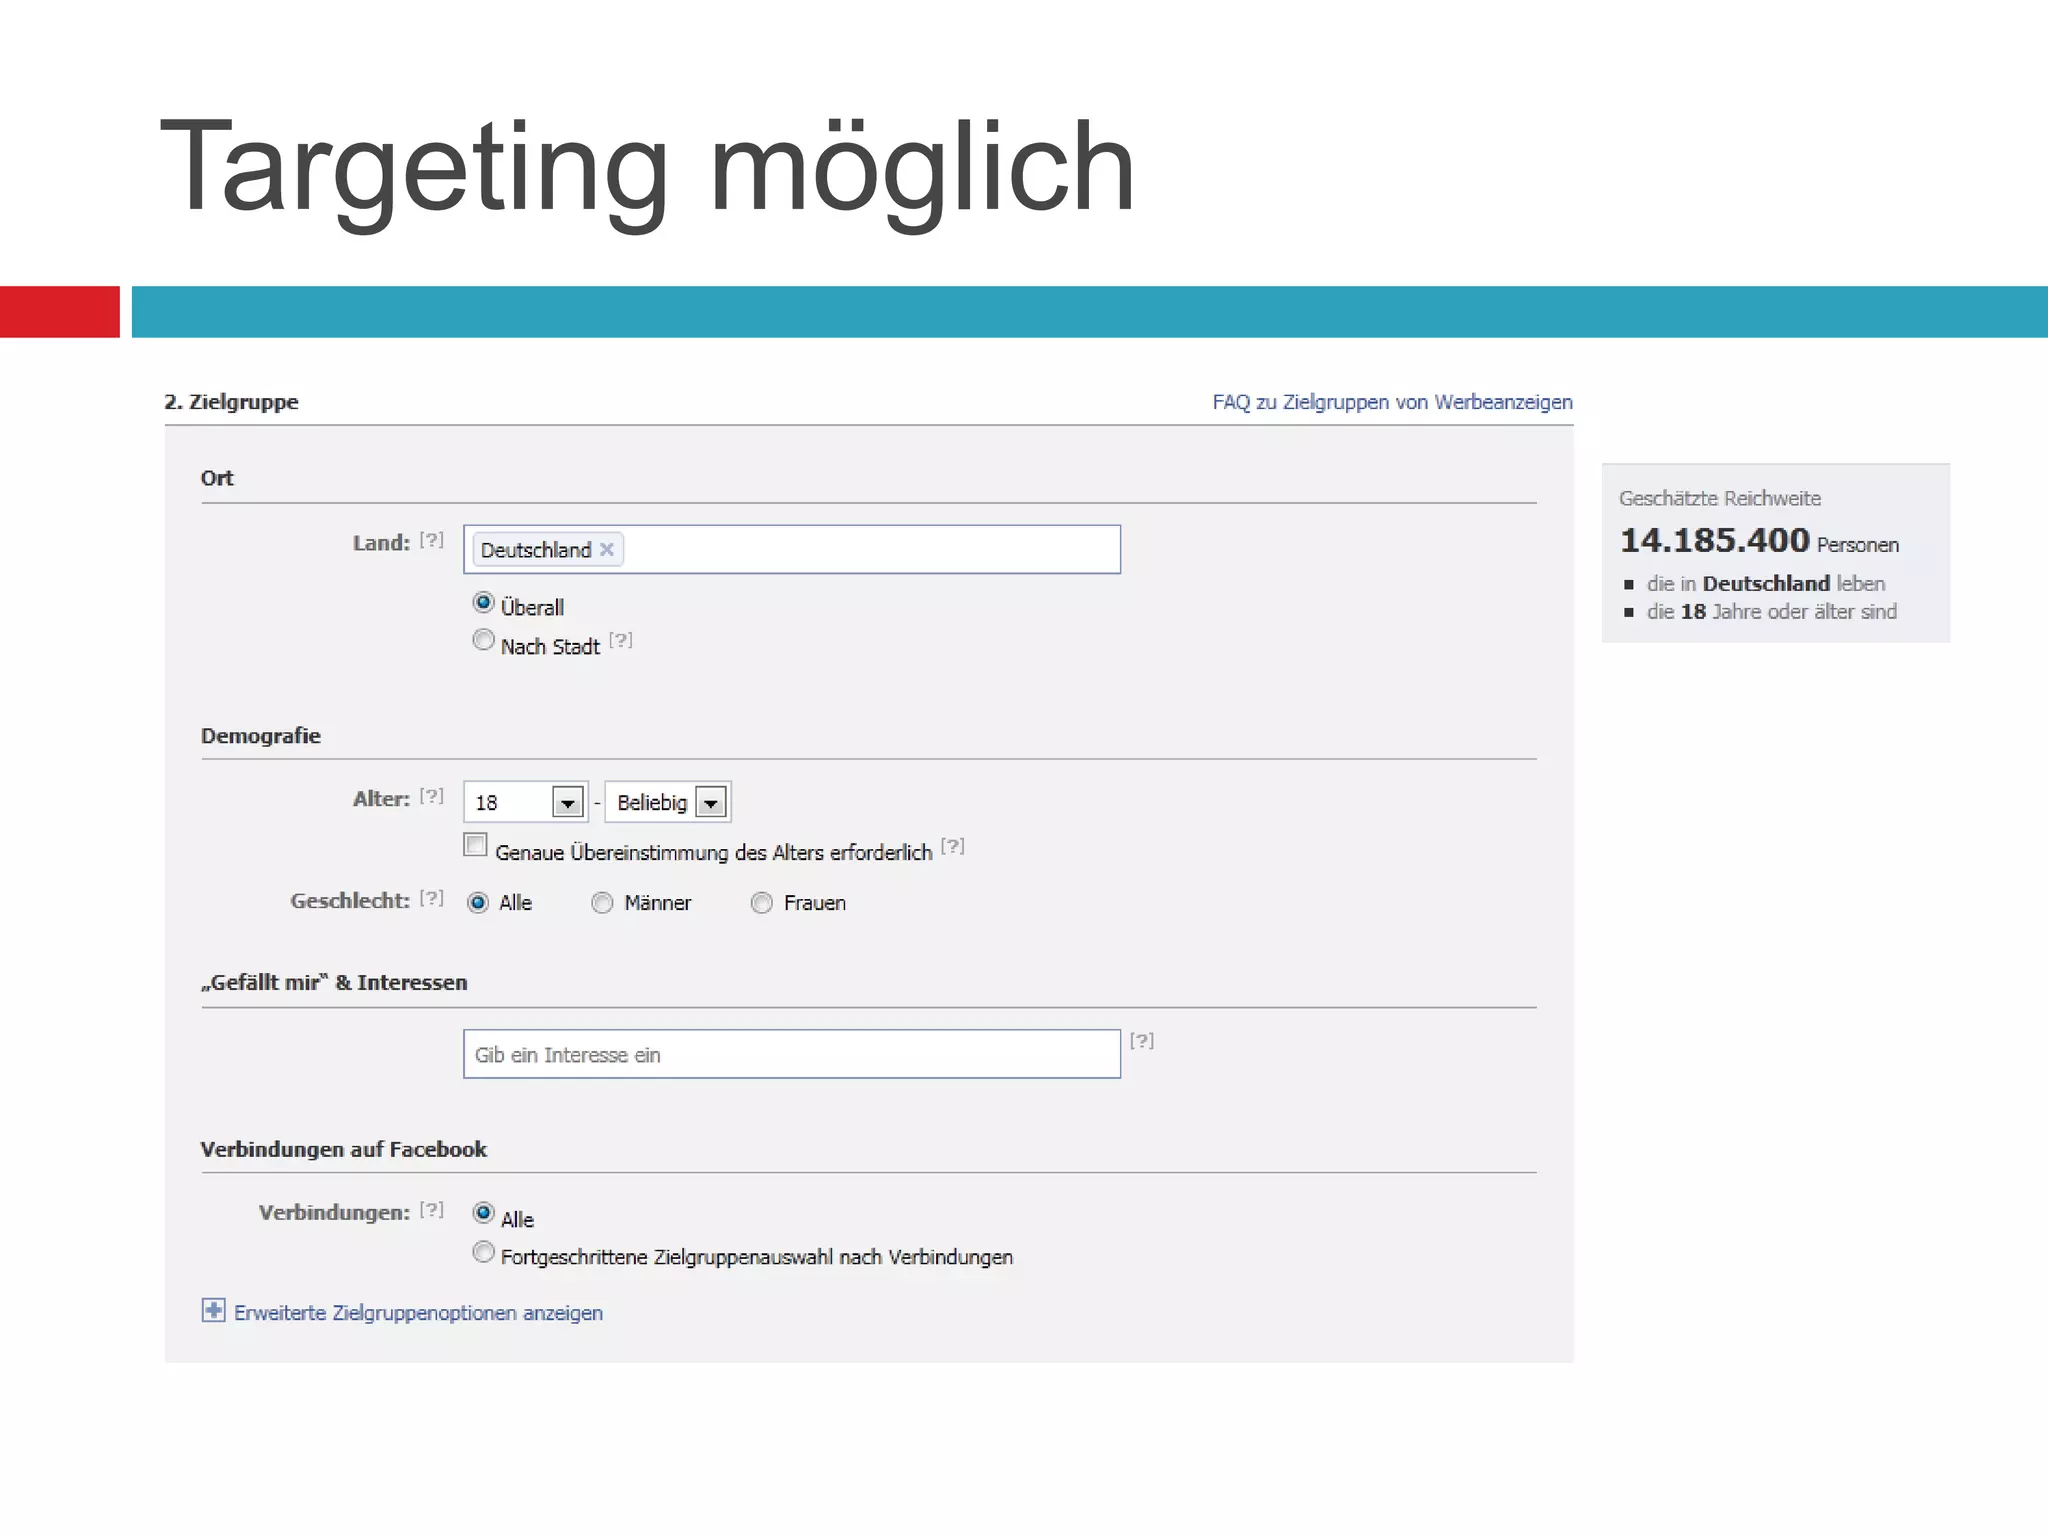2048x1536 pixels.
Task: Select the Nach Stadt radio button
Action: pos(483,640)
